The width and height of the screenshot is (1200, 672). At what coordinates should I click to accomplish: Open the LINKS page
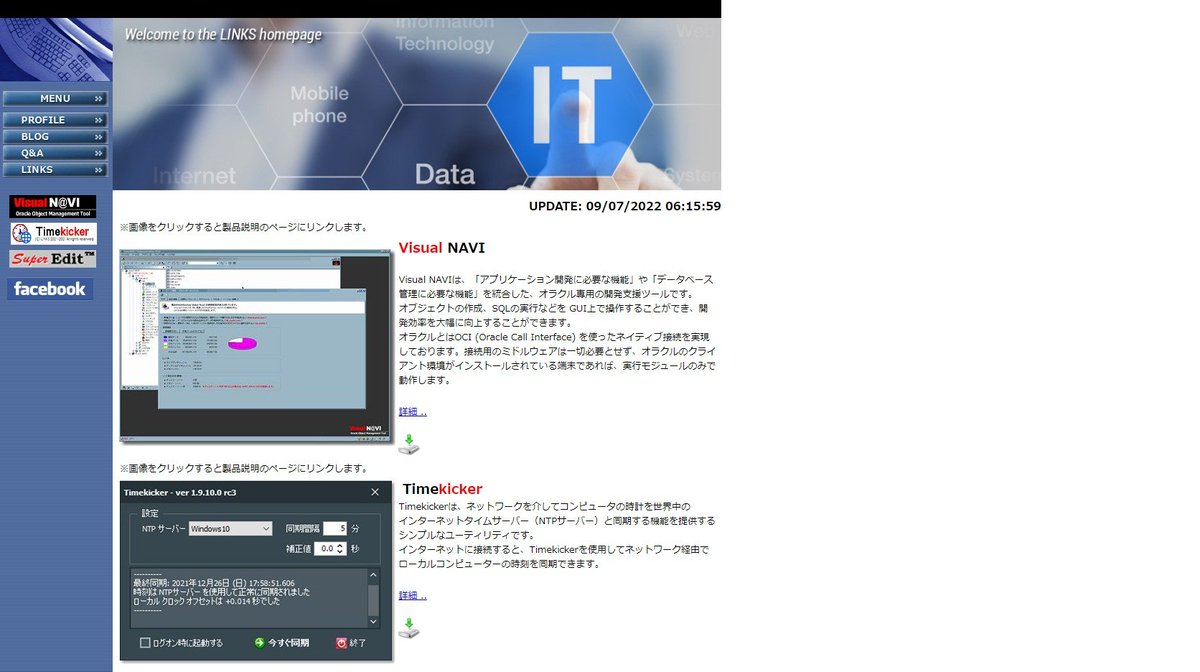(x=55, y=170)
